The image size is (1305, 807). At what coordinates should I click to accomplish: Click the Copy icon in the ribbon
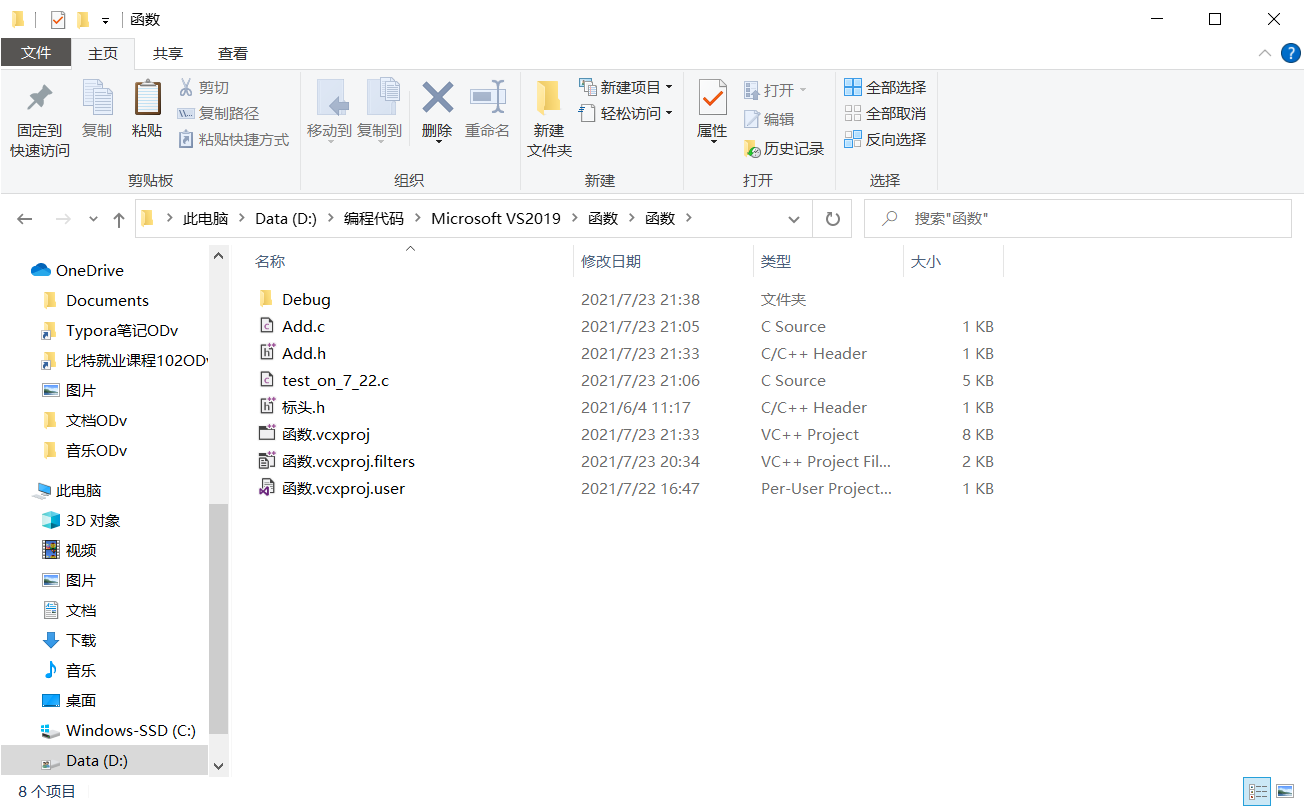(97, 98)
